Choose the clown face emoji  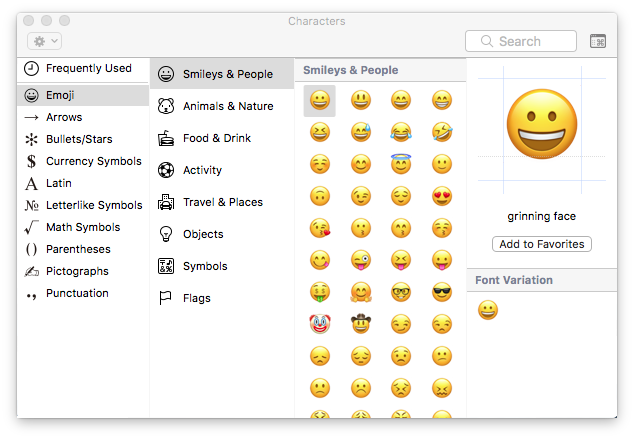coord(320,324)
